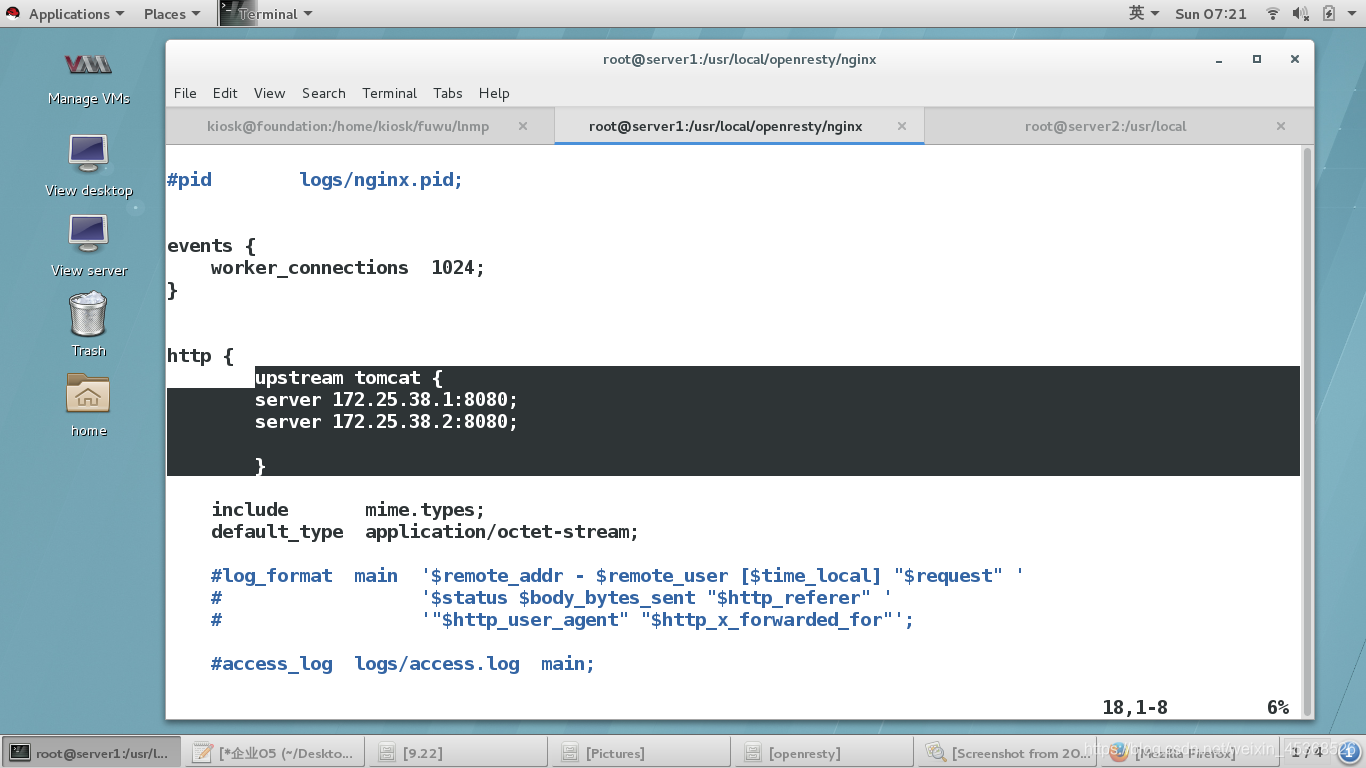
Task: Click the '6%' file position indicator
Action: tap(1278, 708)
